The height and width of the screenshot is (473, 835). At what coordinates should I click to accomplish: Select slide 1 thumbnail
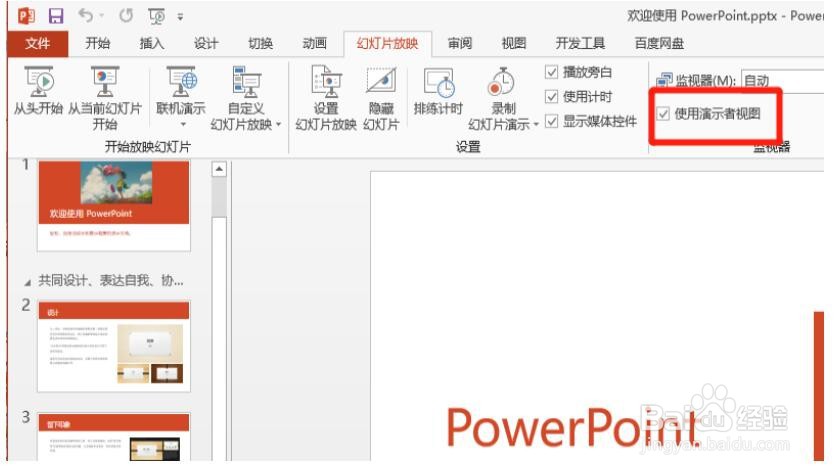click(114, 206)
